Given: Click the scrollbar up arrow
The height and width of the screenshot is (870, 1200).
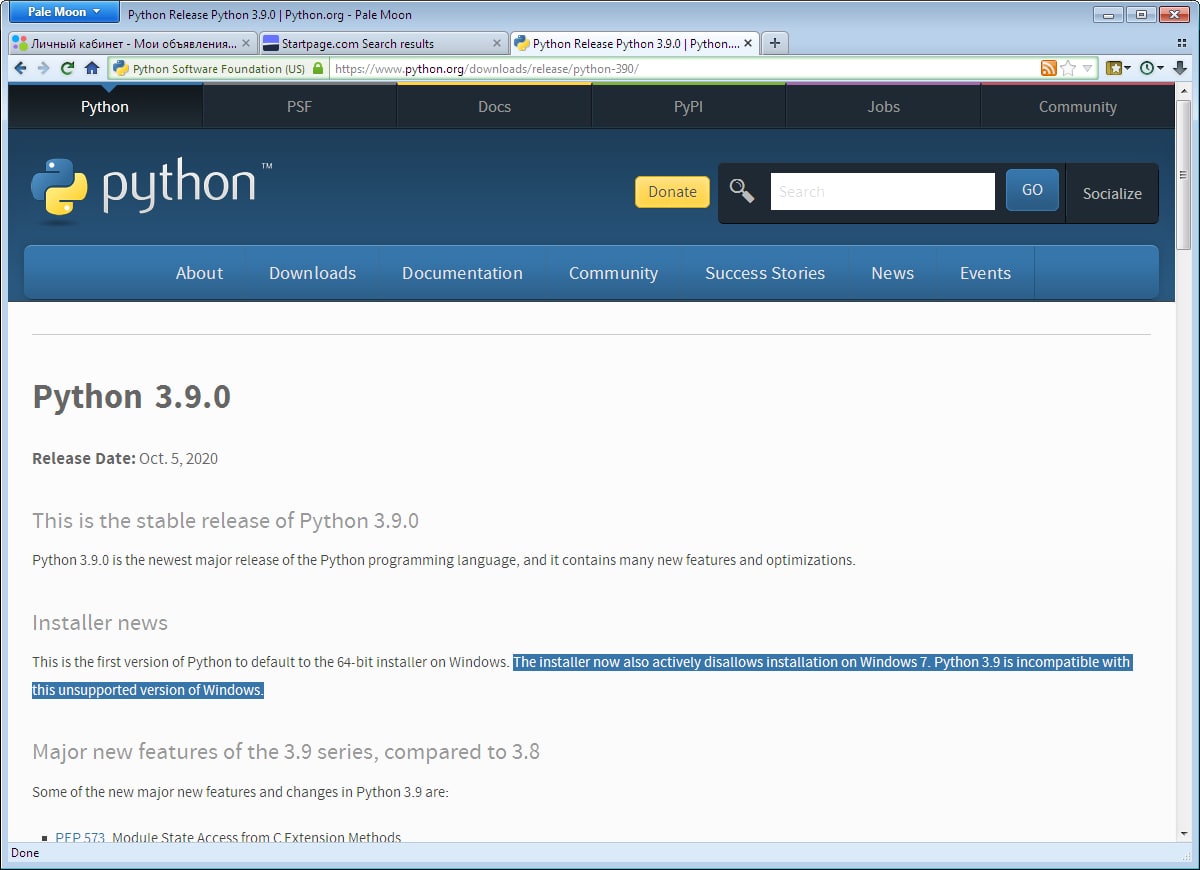Looking at the screenshot, I should point(1183,91).
